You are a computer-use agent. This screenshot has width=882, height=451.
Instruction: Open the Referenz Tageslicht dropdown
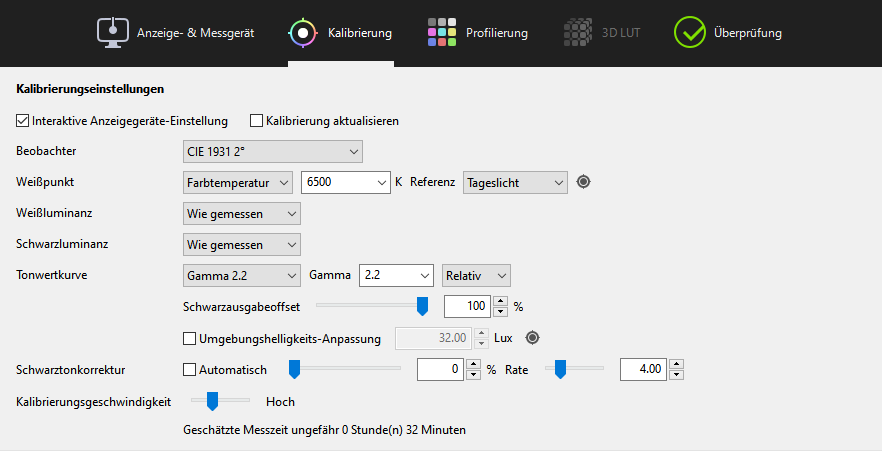click(x=515, y=183)
